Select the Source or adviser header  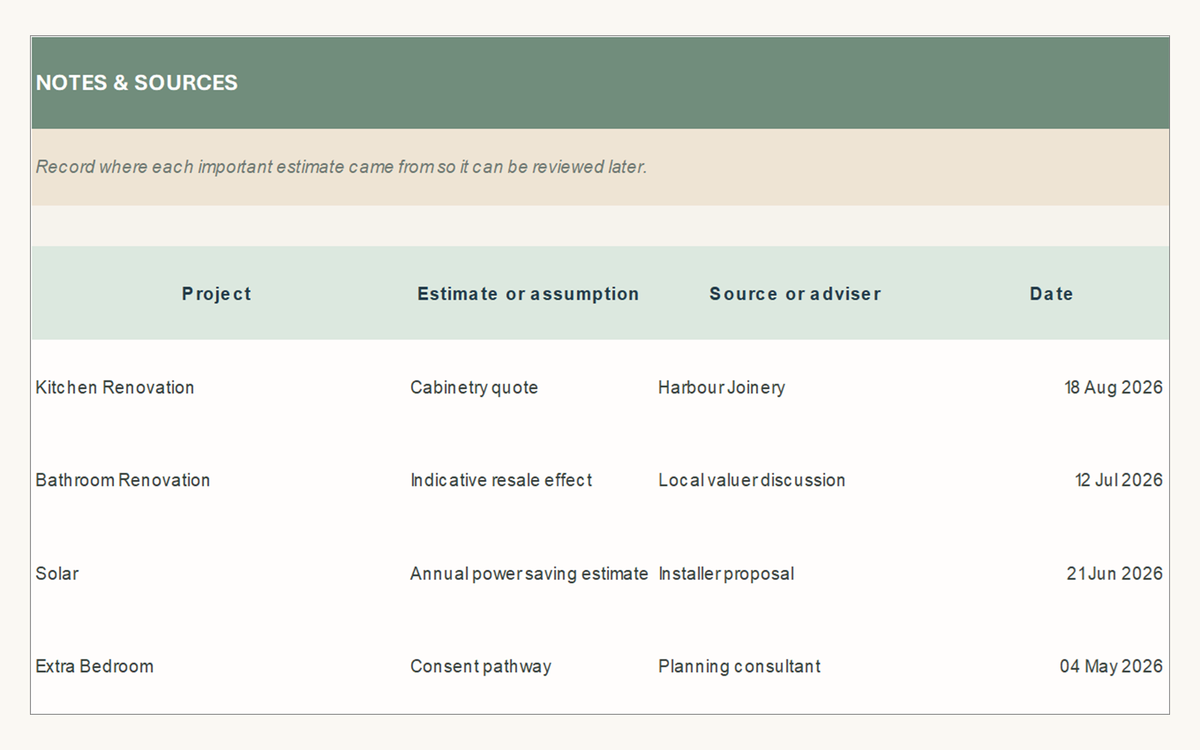795,294
